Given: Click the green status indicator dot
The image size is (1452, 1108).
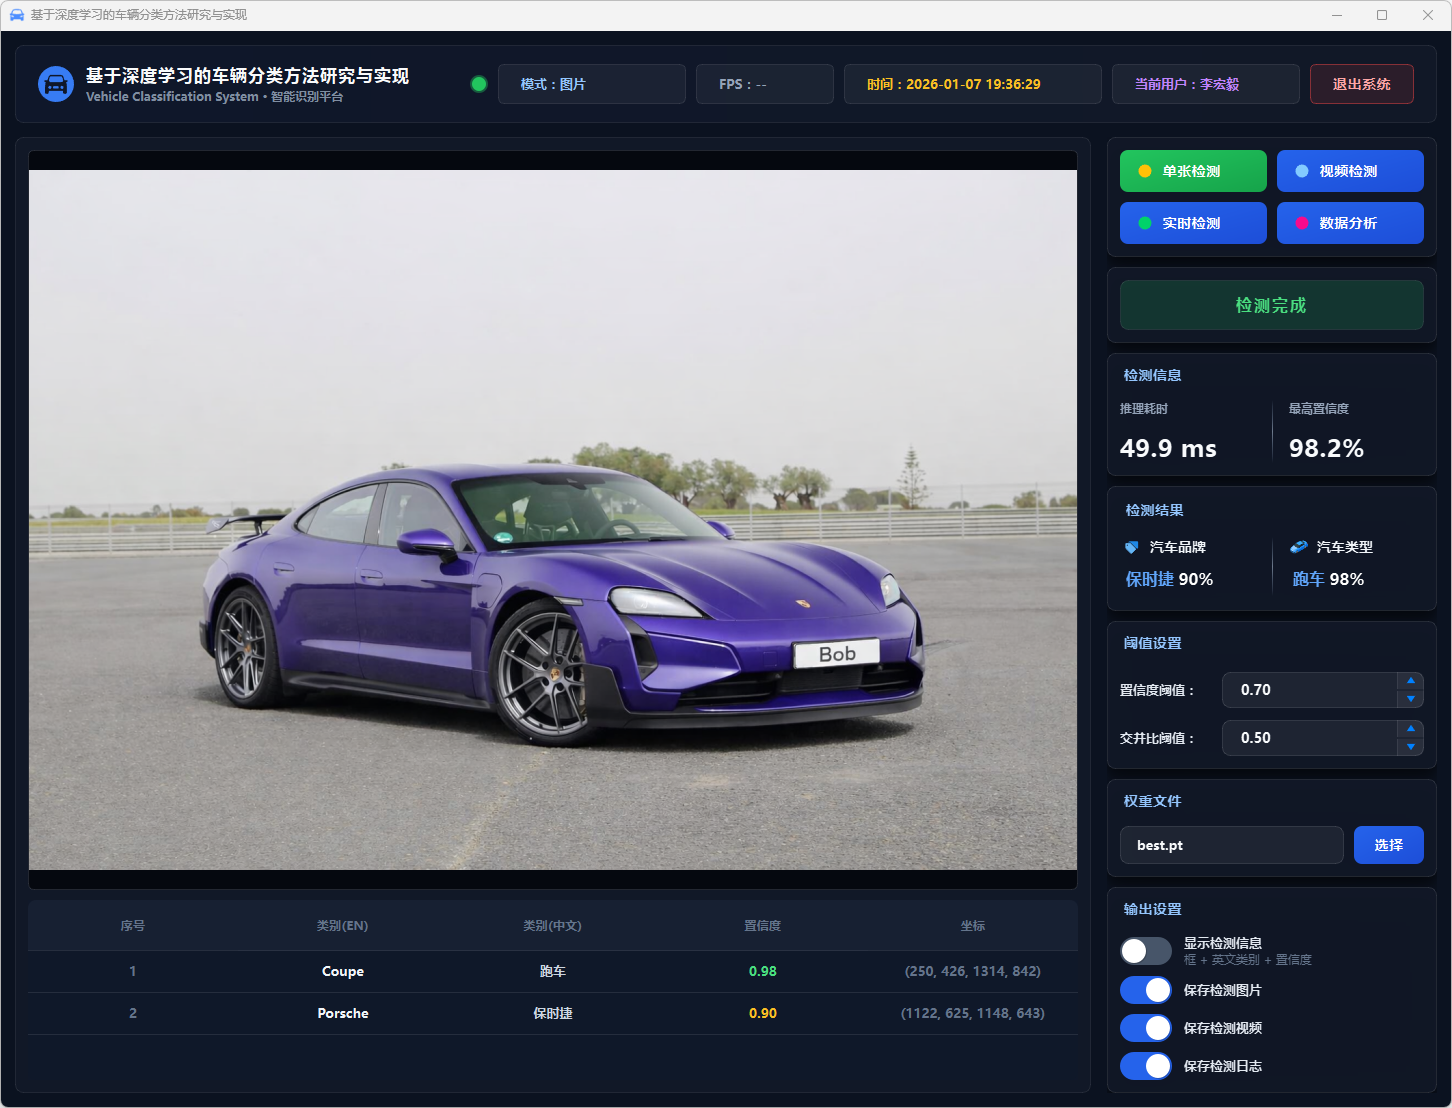Looking at the screenshot, I should [x=479, y=84].
